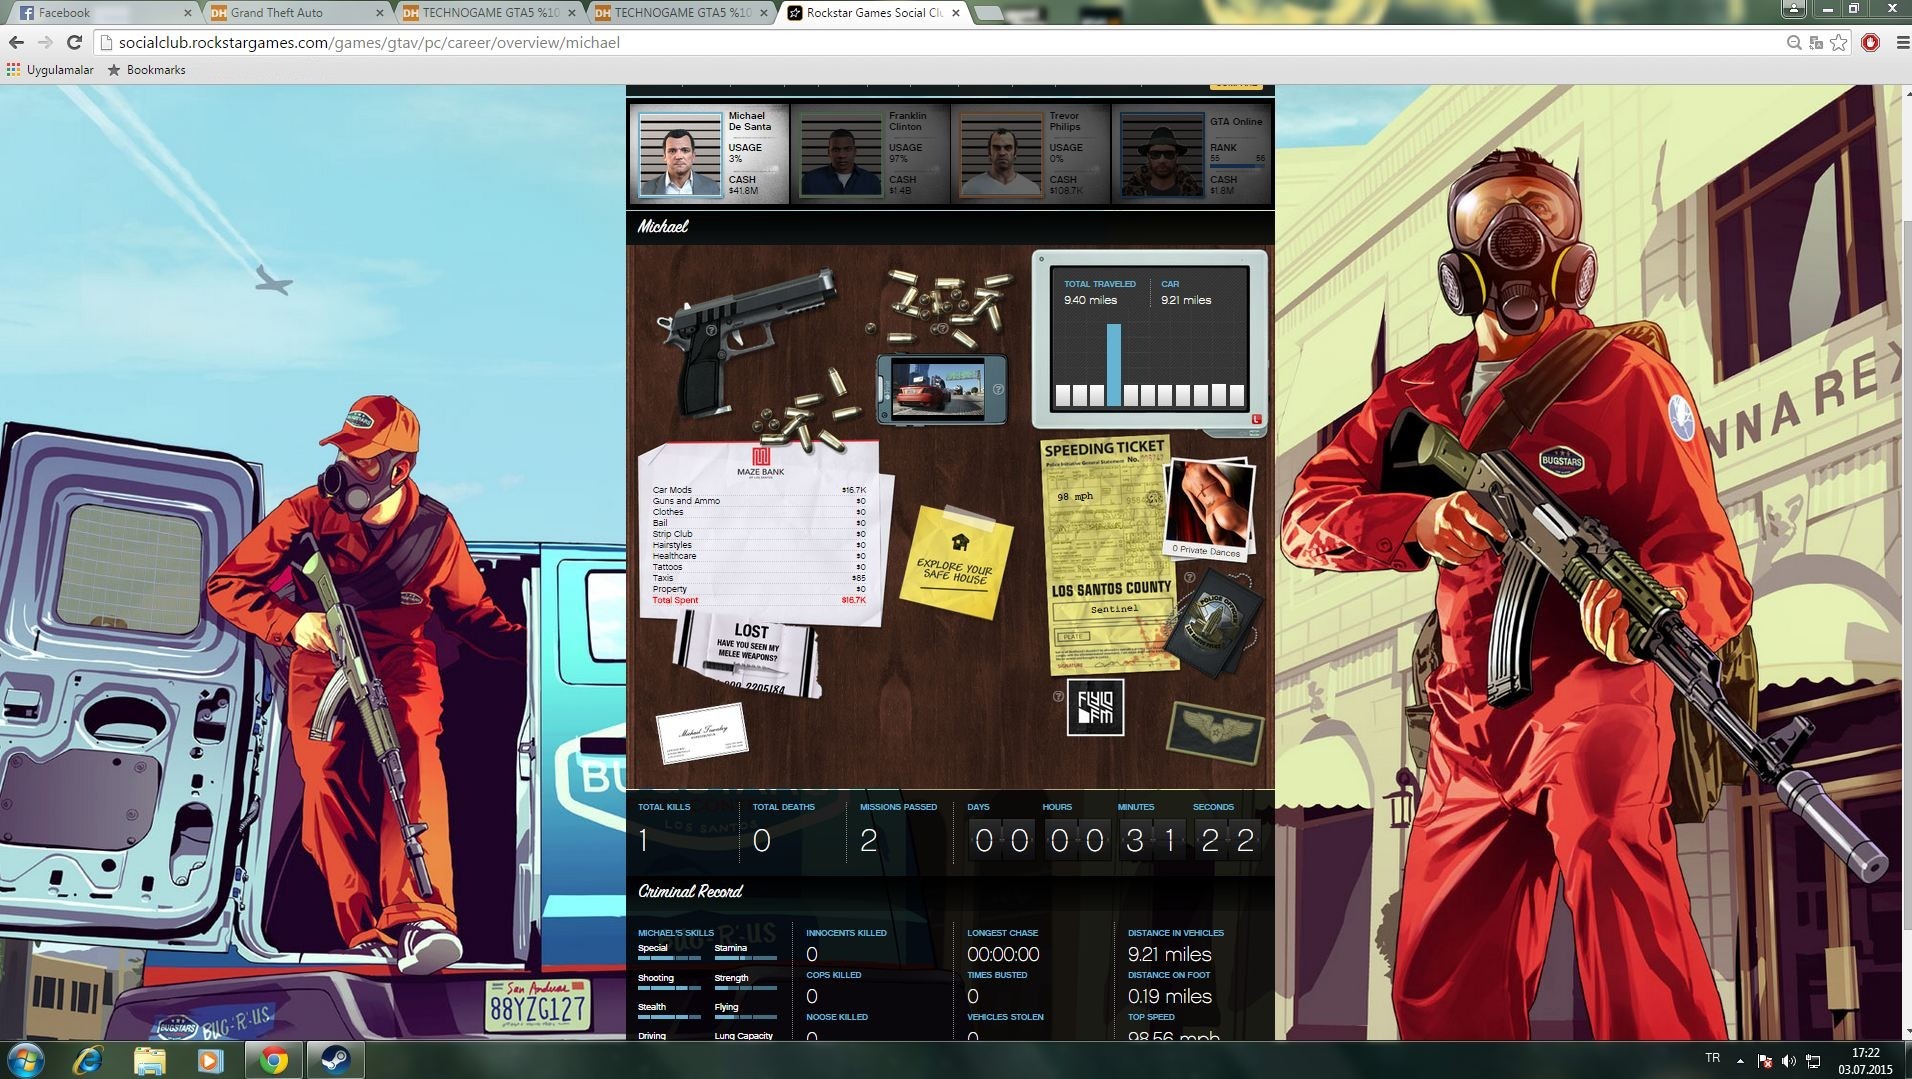
Task: Open the Uygulamalar apps shortcut
Action: click(x=50, y=70)
